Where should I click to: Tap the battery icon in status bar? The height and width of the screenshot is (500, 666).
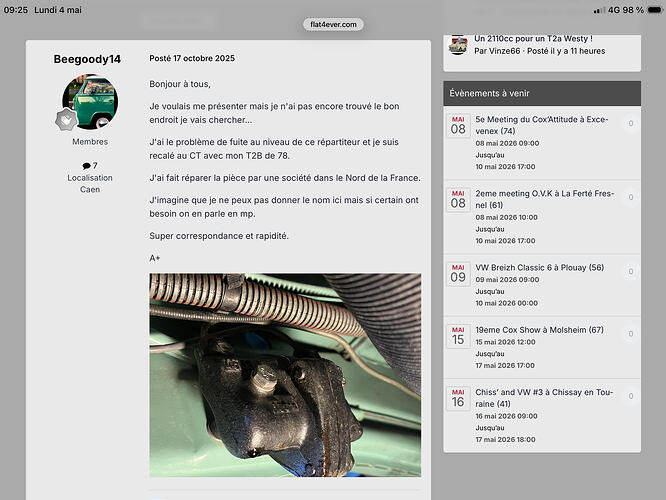655,10
